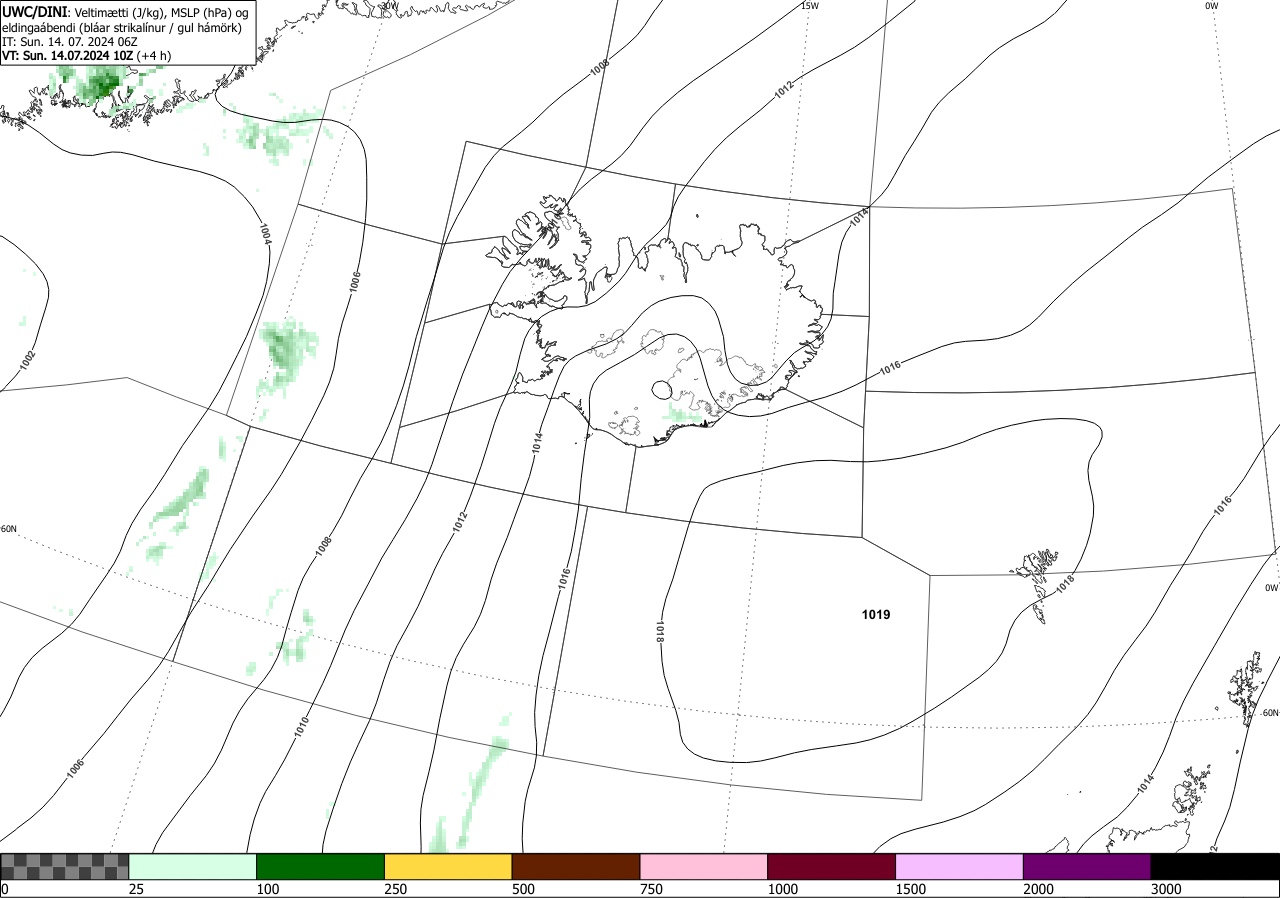
Task: Click the legend value 3000
Action: pyautogui.click(x=1166, y=889)
